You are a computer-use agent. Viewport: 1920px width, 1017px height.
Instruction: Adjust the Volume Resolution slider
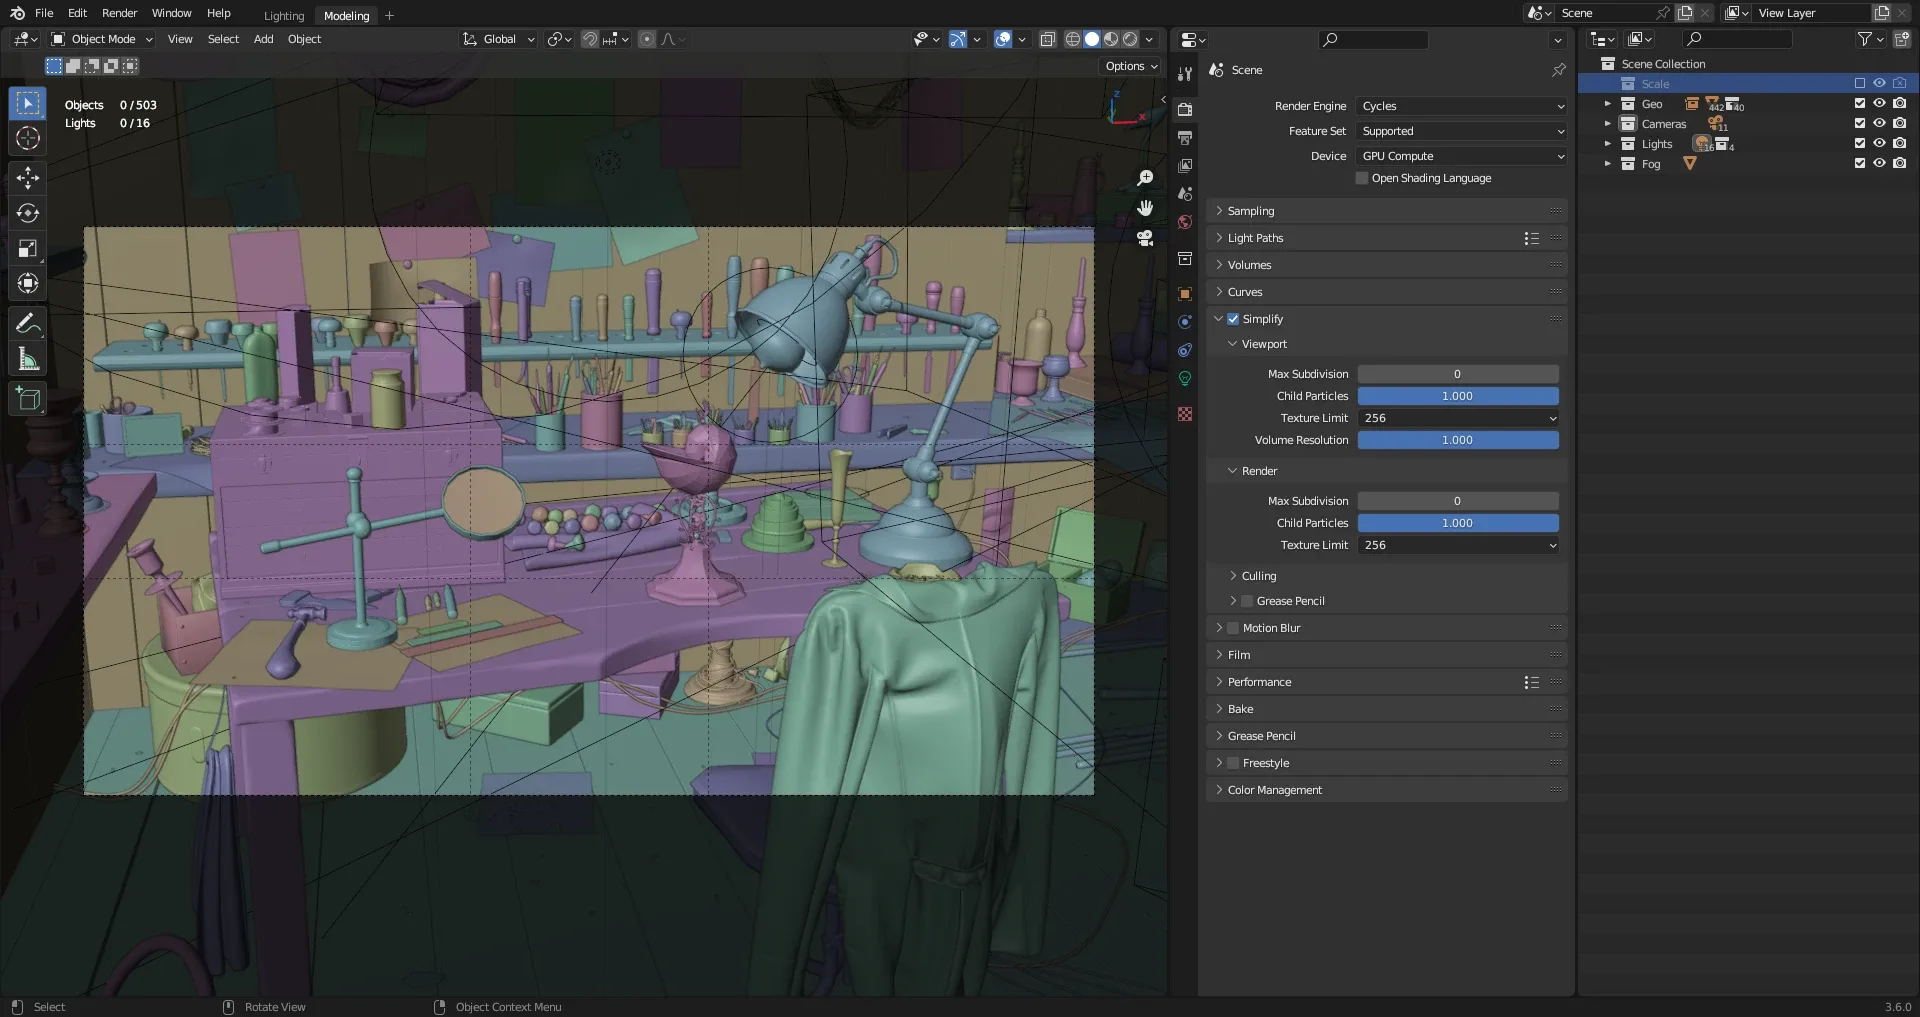pos(1458,440)
